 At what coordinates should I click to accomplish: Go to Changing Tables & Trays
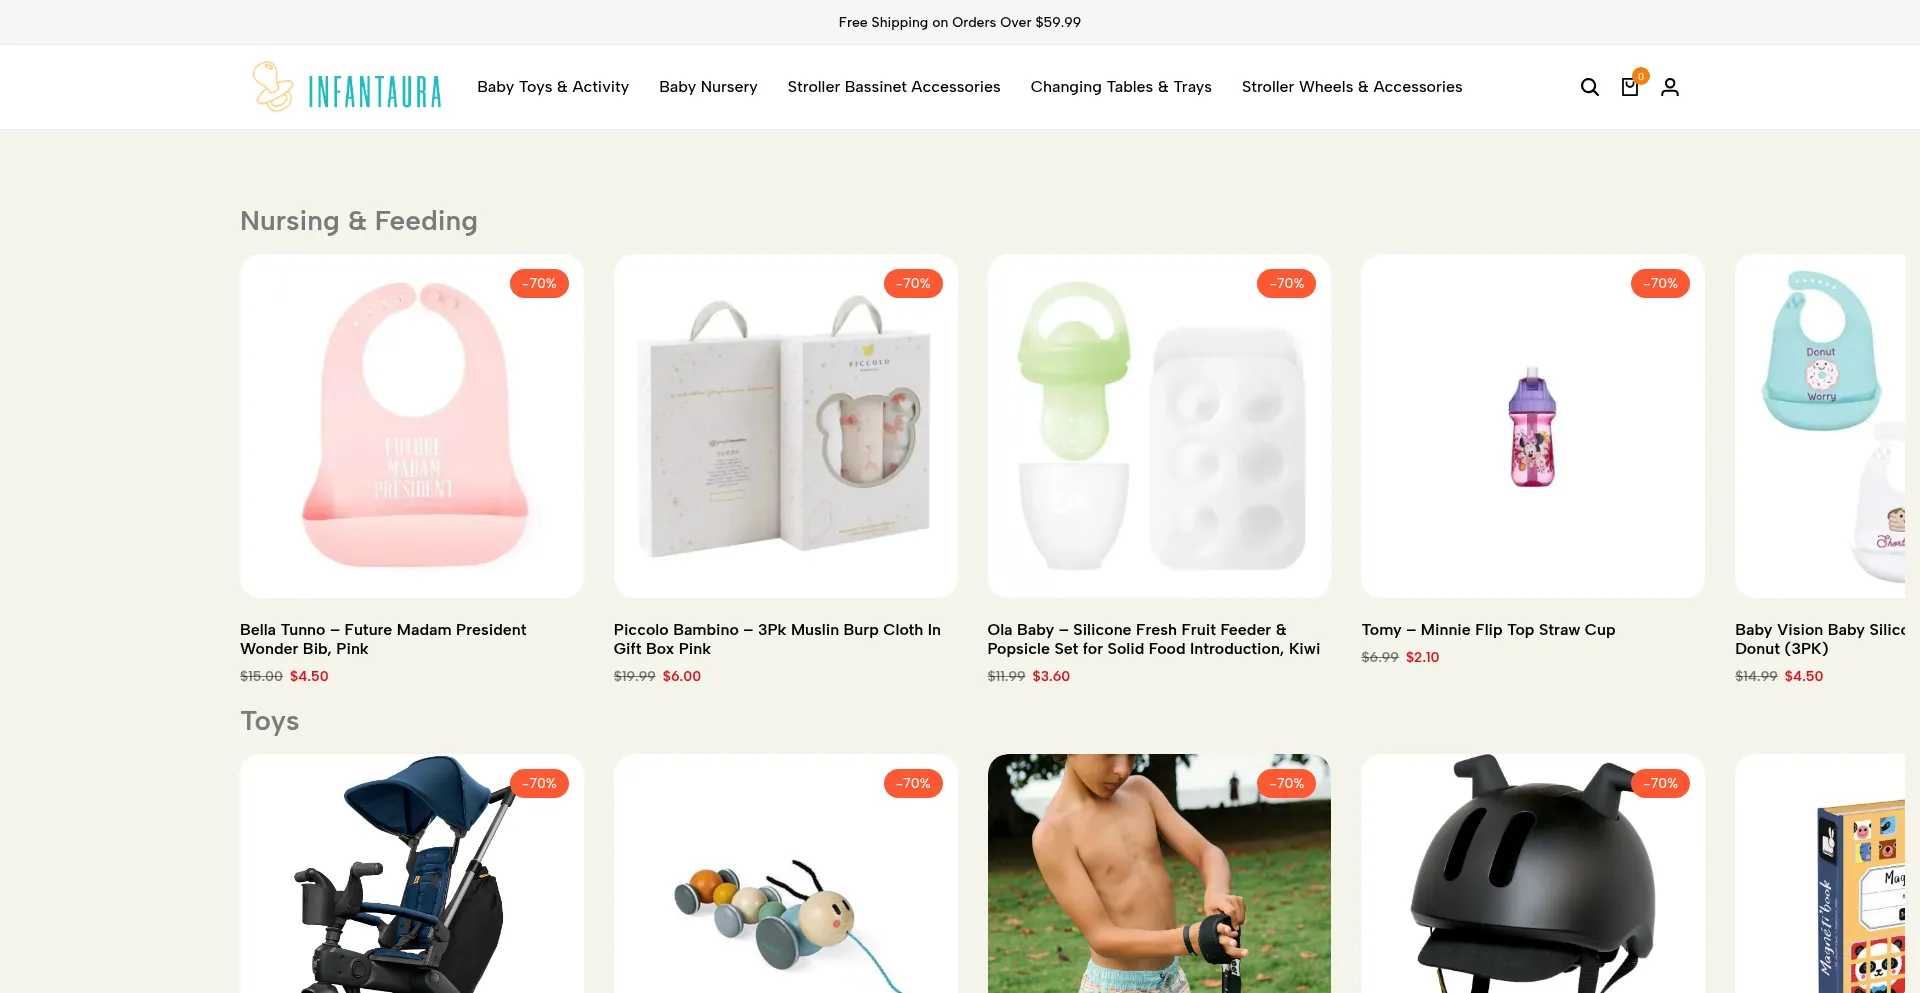(x=1121, y=87)
